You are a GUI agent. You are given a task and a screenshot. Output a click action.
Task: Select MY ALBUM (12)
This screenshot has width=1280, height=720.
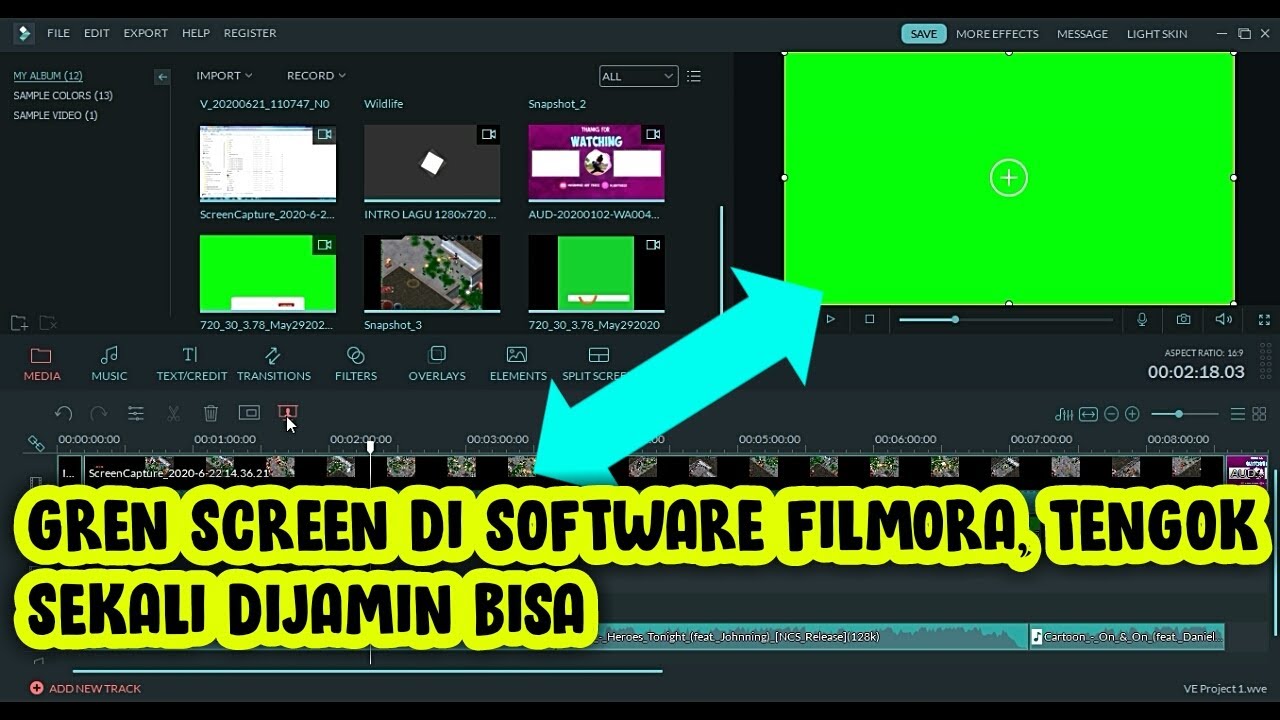click(x=48, y=76)
